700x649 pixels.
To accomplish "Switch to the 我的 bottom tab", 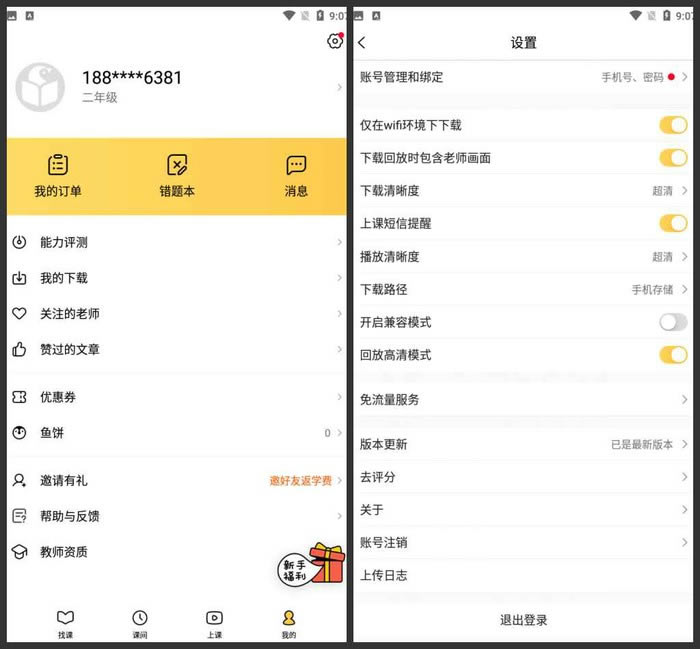I will 289,624.
